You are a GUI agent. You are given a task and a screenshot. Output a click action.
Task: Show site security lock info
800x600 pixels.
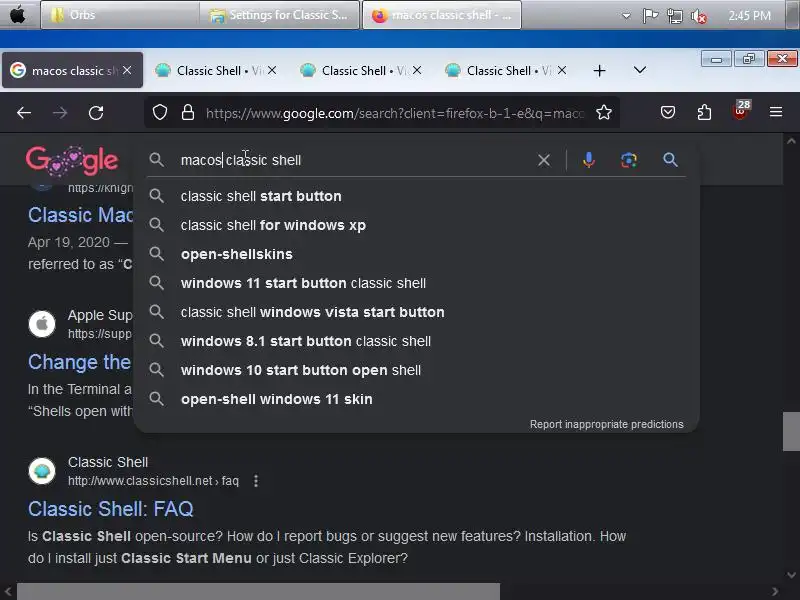click(188, 112)
